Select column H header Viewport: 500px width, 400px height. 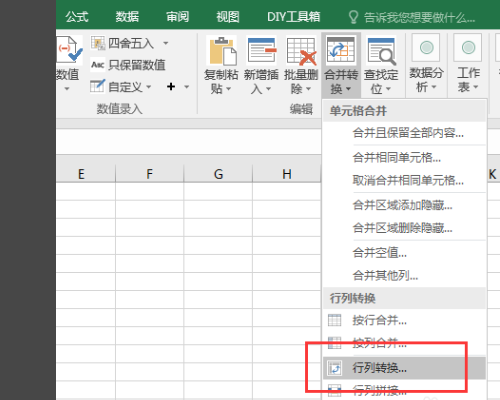[x=287, y=174]
